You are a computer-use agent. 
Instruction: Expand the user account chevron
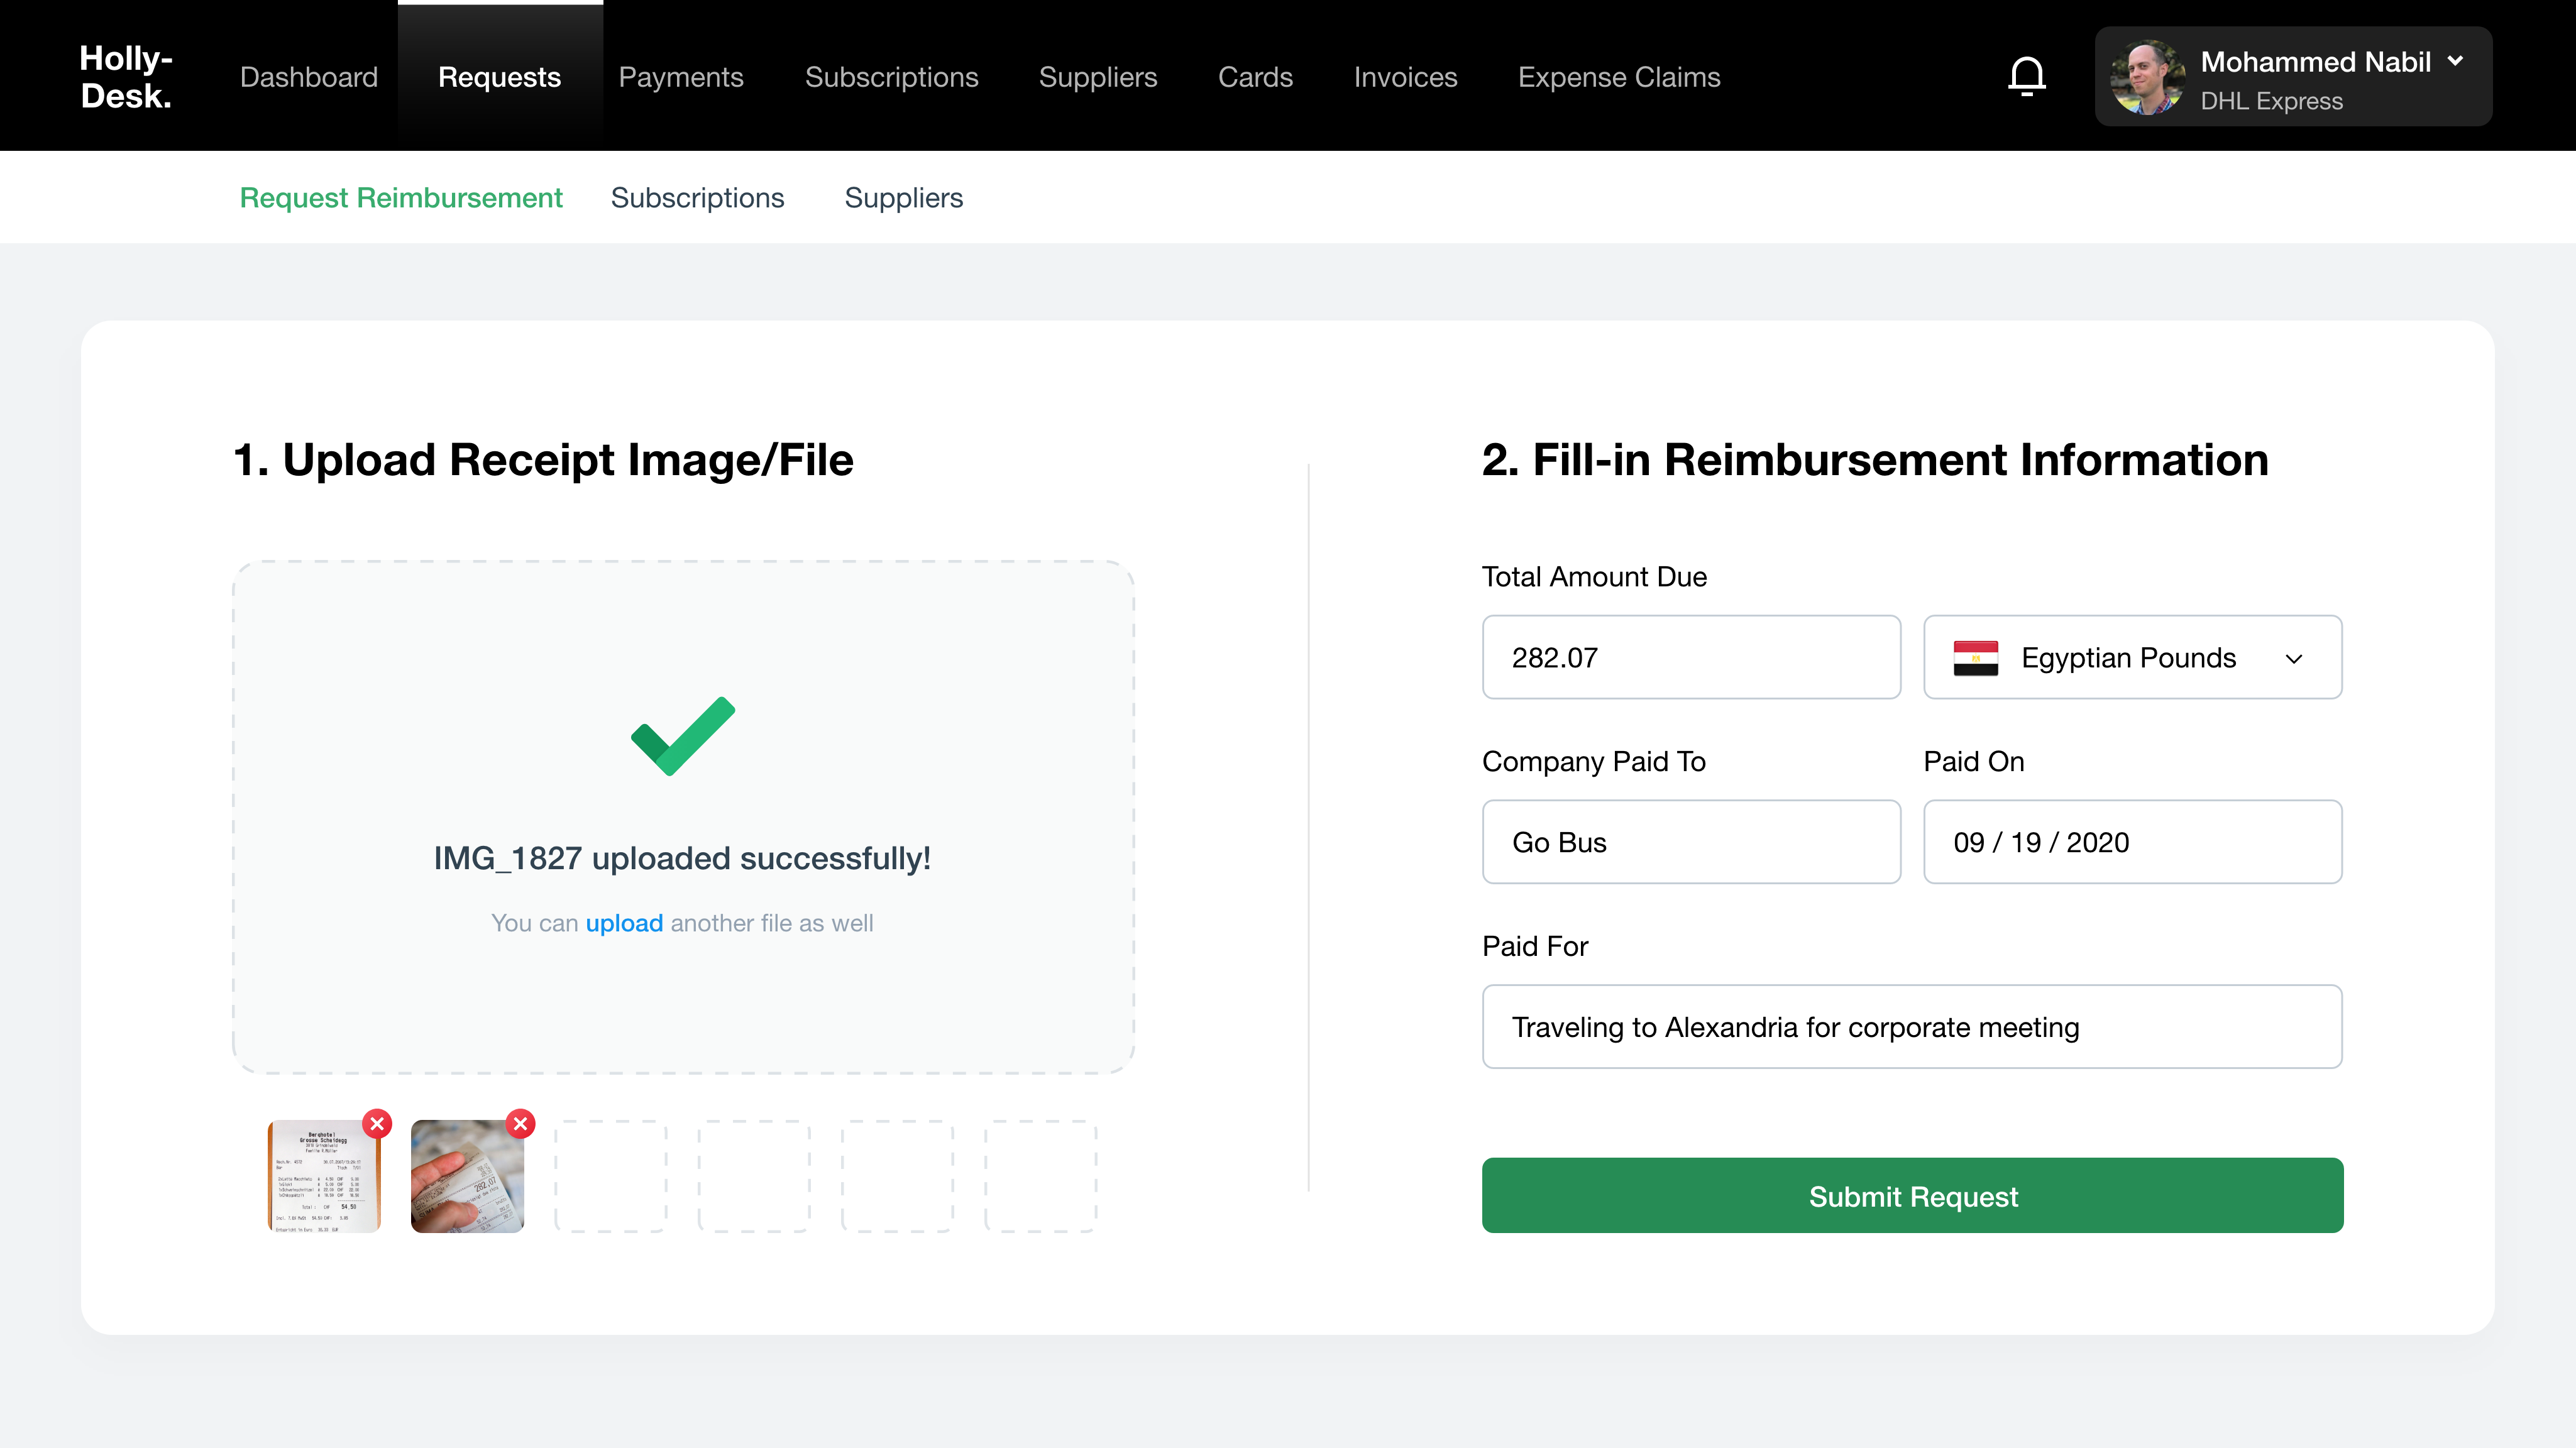pos(2455,62)
